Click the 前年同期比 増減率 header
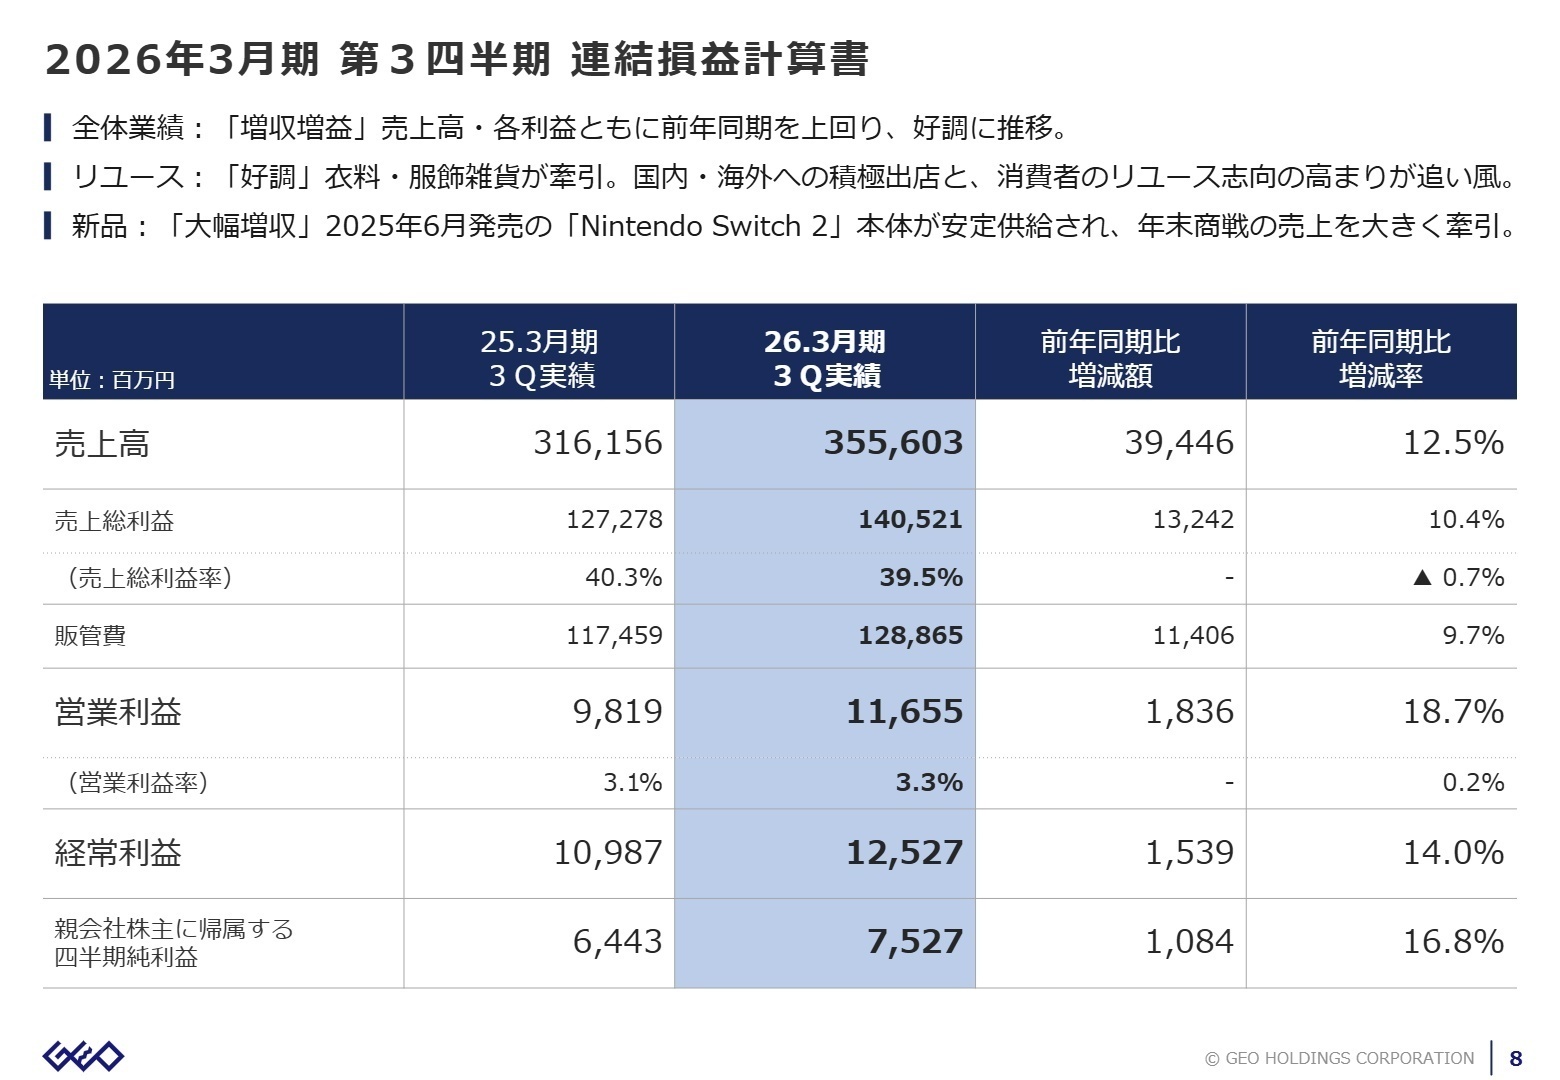1560x1080 pixels. point(1382,353)
